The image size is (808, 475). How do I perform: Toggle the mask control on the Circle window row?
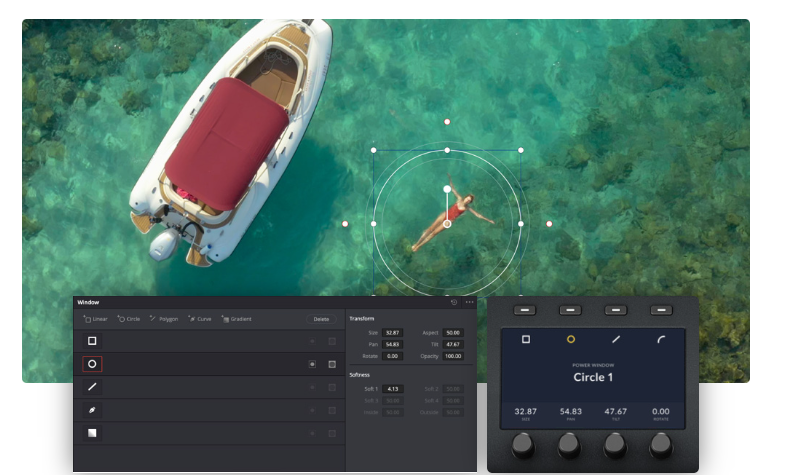pyautogui.click(x=332, y=364)
